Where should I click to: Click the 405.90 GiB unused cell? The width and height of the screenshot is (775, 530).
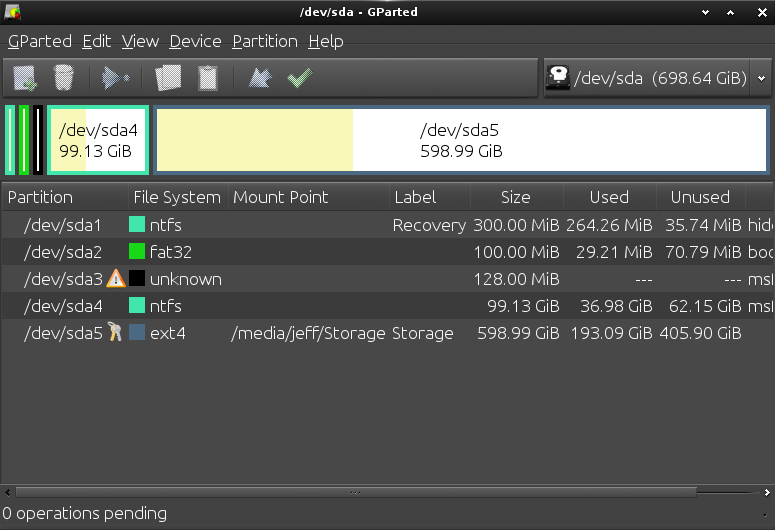click(700, 333)
